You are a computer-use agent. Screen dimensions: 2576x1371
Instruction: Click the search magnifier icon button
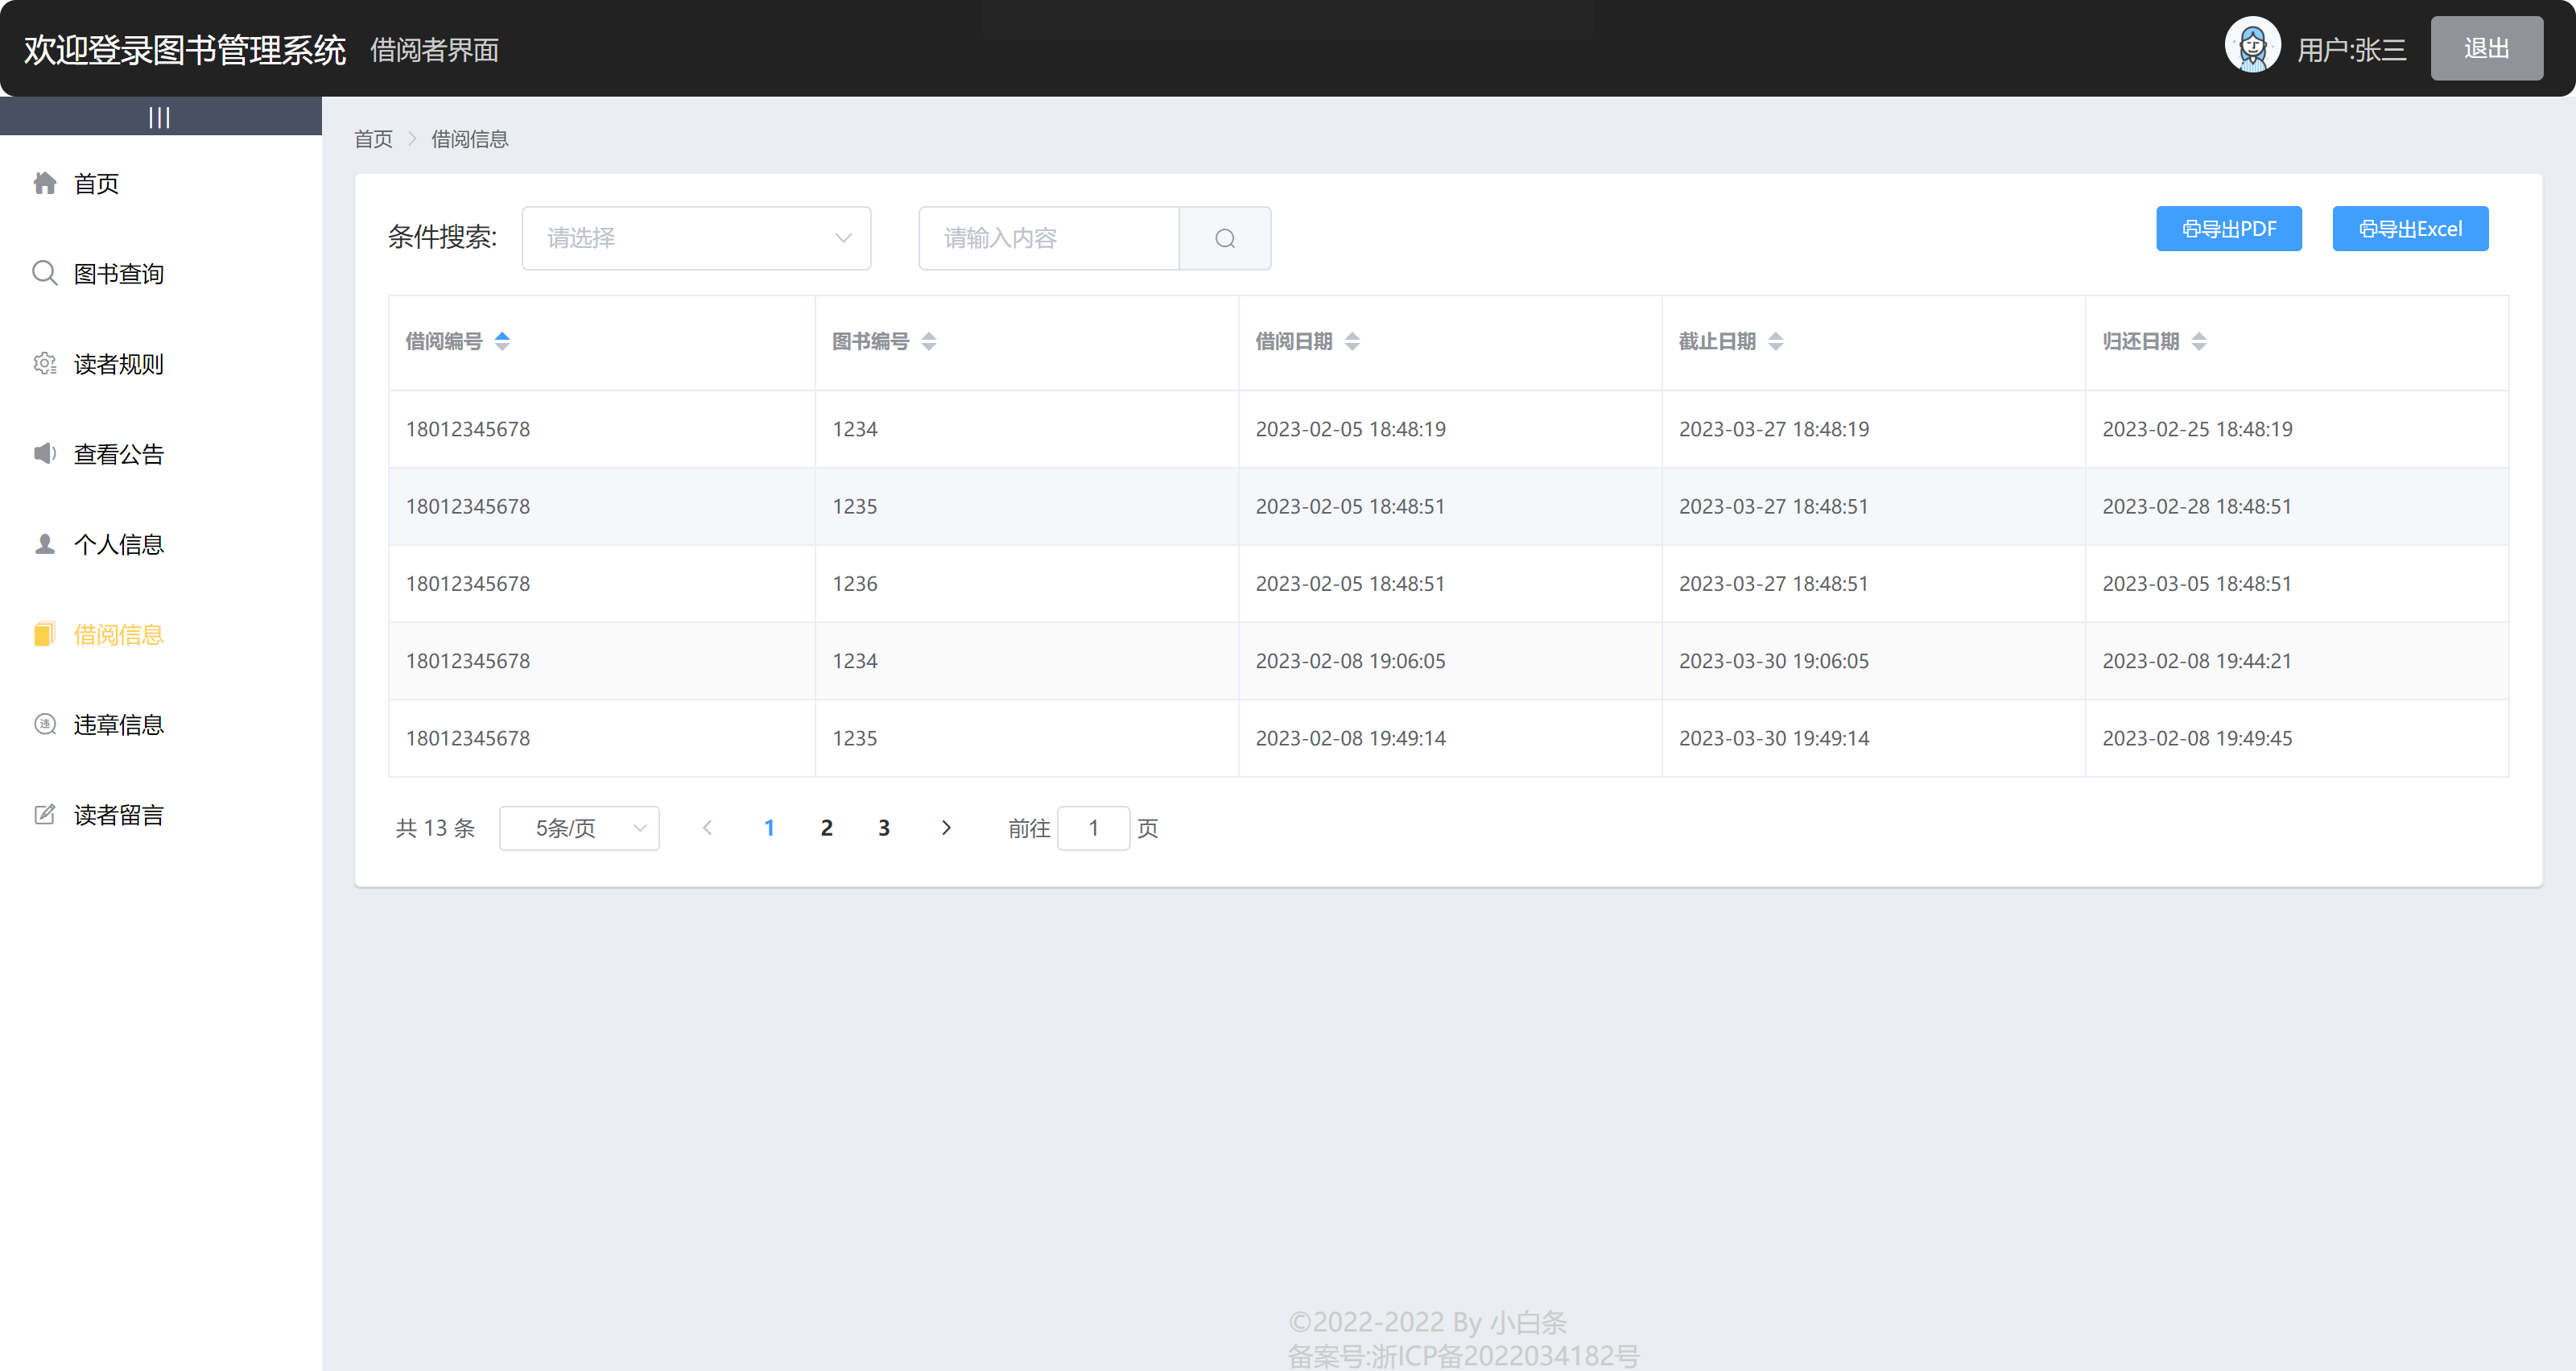tap(1224, 238)
